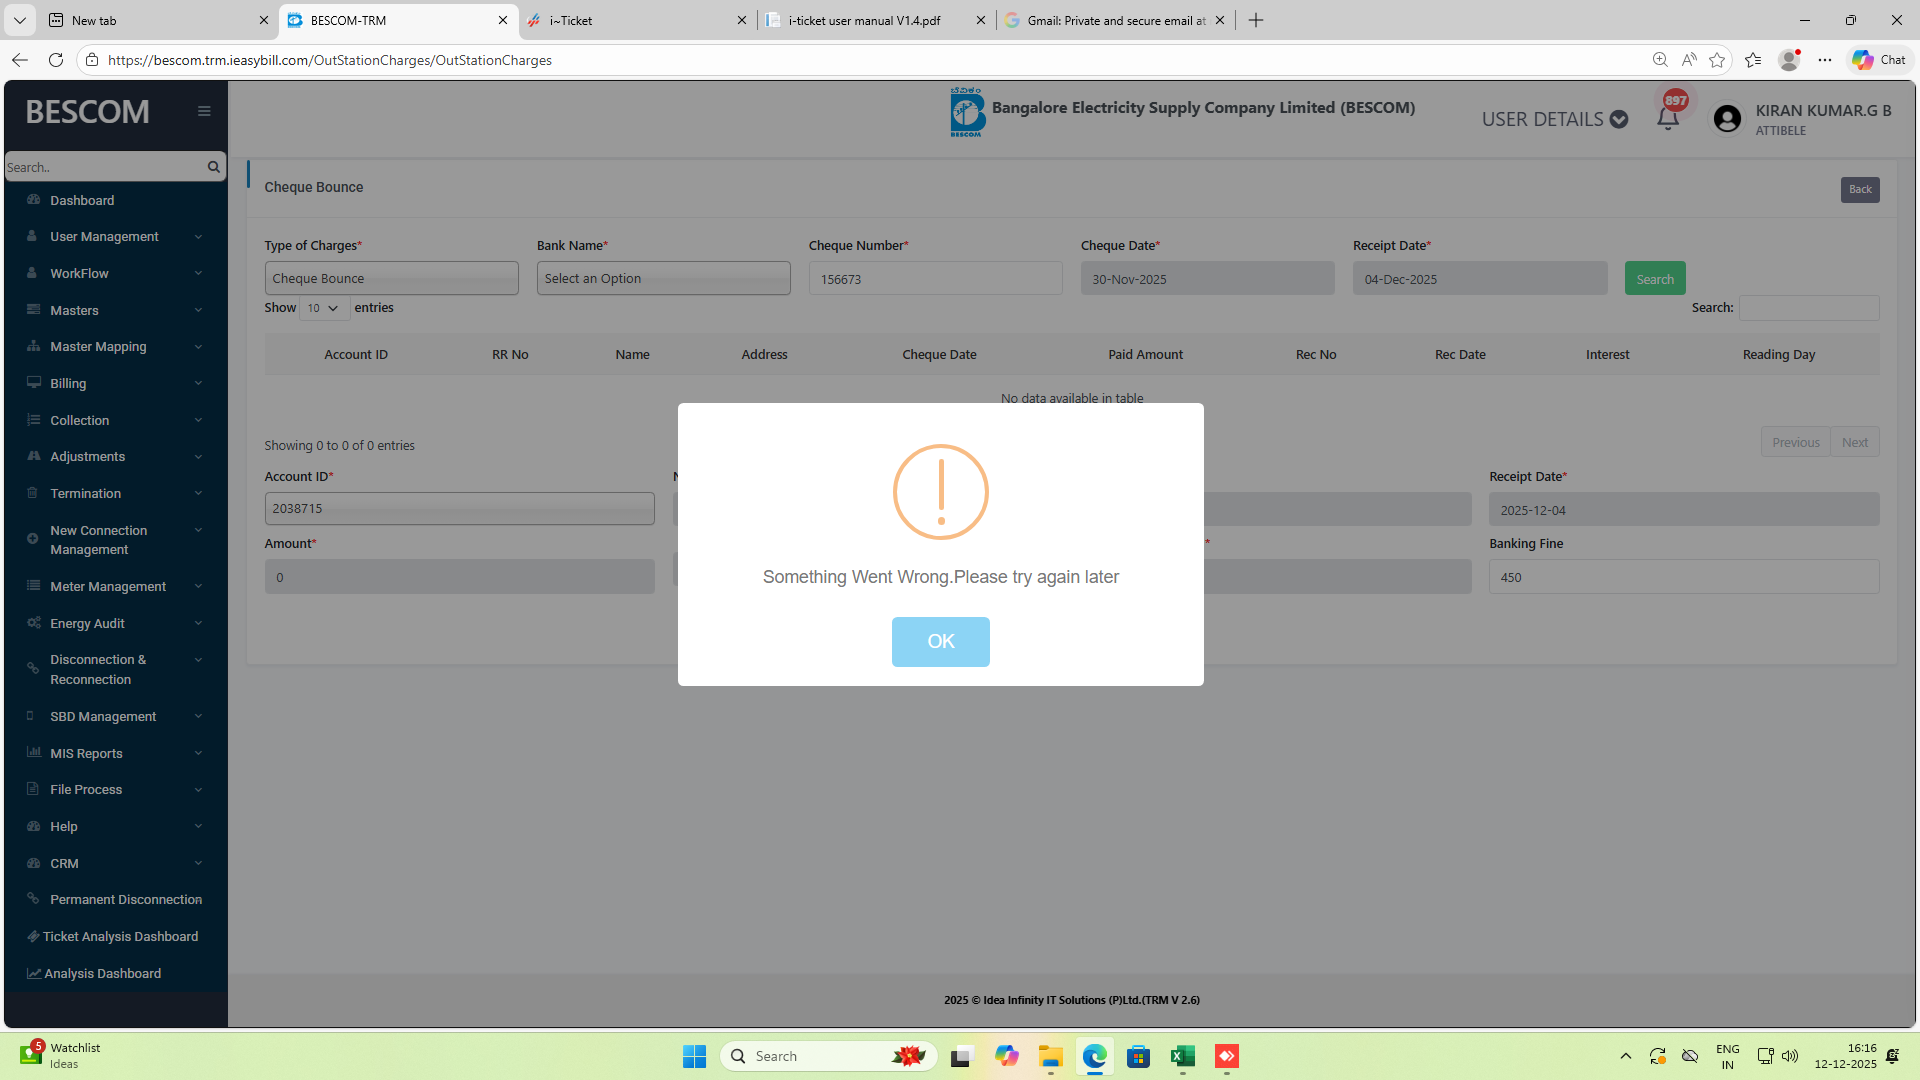
Task: Click the browser favorites star icon
Action: (x=1717, y=60)
